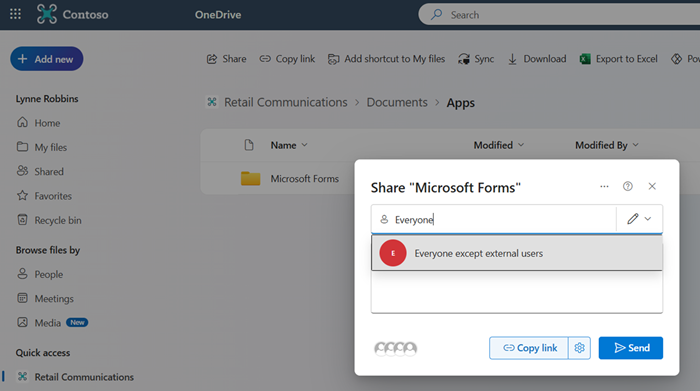This screenshot has height=391, width=700.
Task: Click the Documents breadcrumb
Action: 397,102
